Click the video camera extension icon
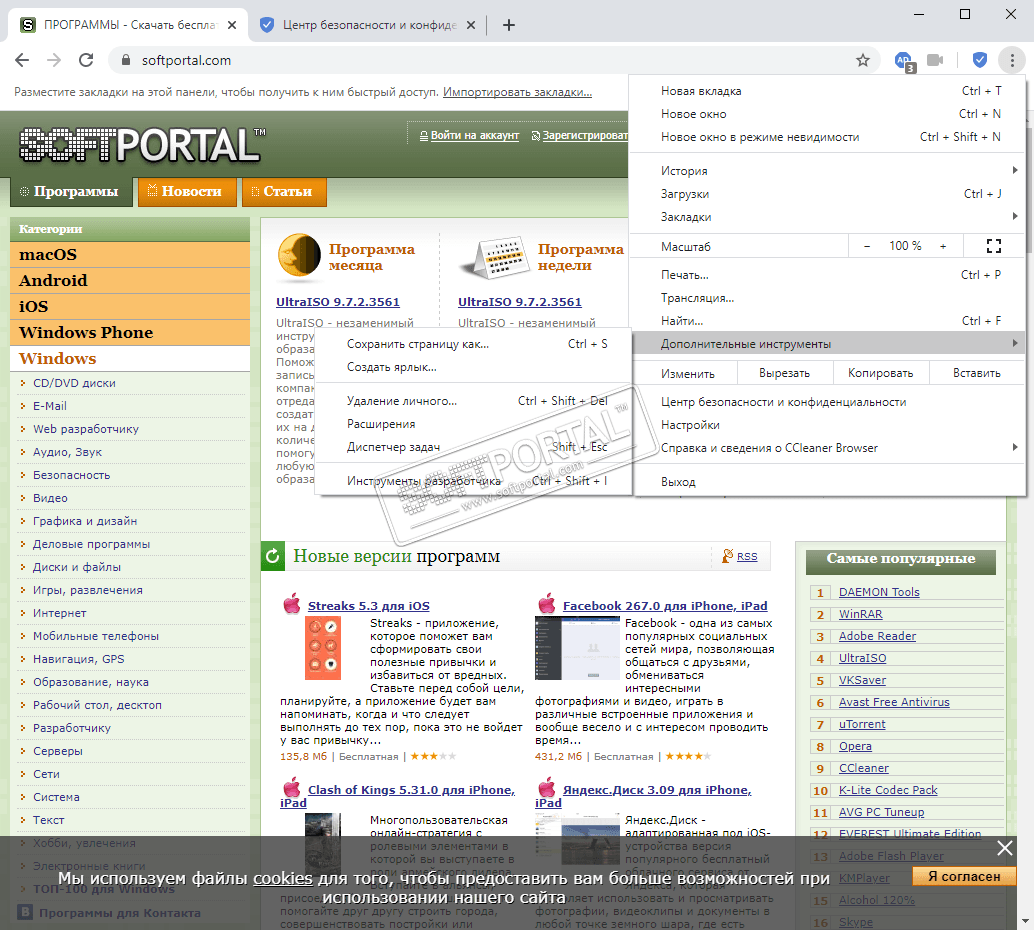Viewport: 1034px width, 930px height. (x=935, y=61)
